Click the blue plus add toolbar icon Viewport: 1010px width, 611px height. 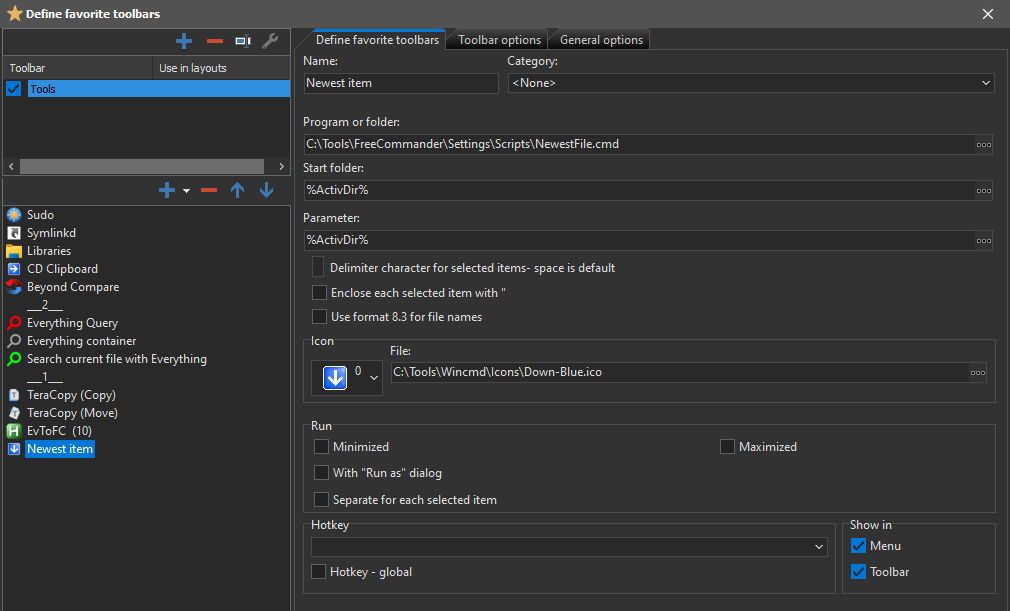click(x=184, y=41)
